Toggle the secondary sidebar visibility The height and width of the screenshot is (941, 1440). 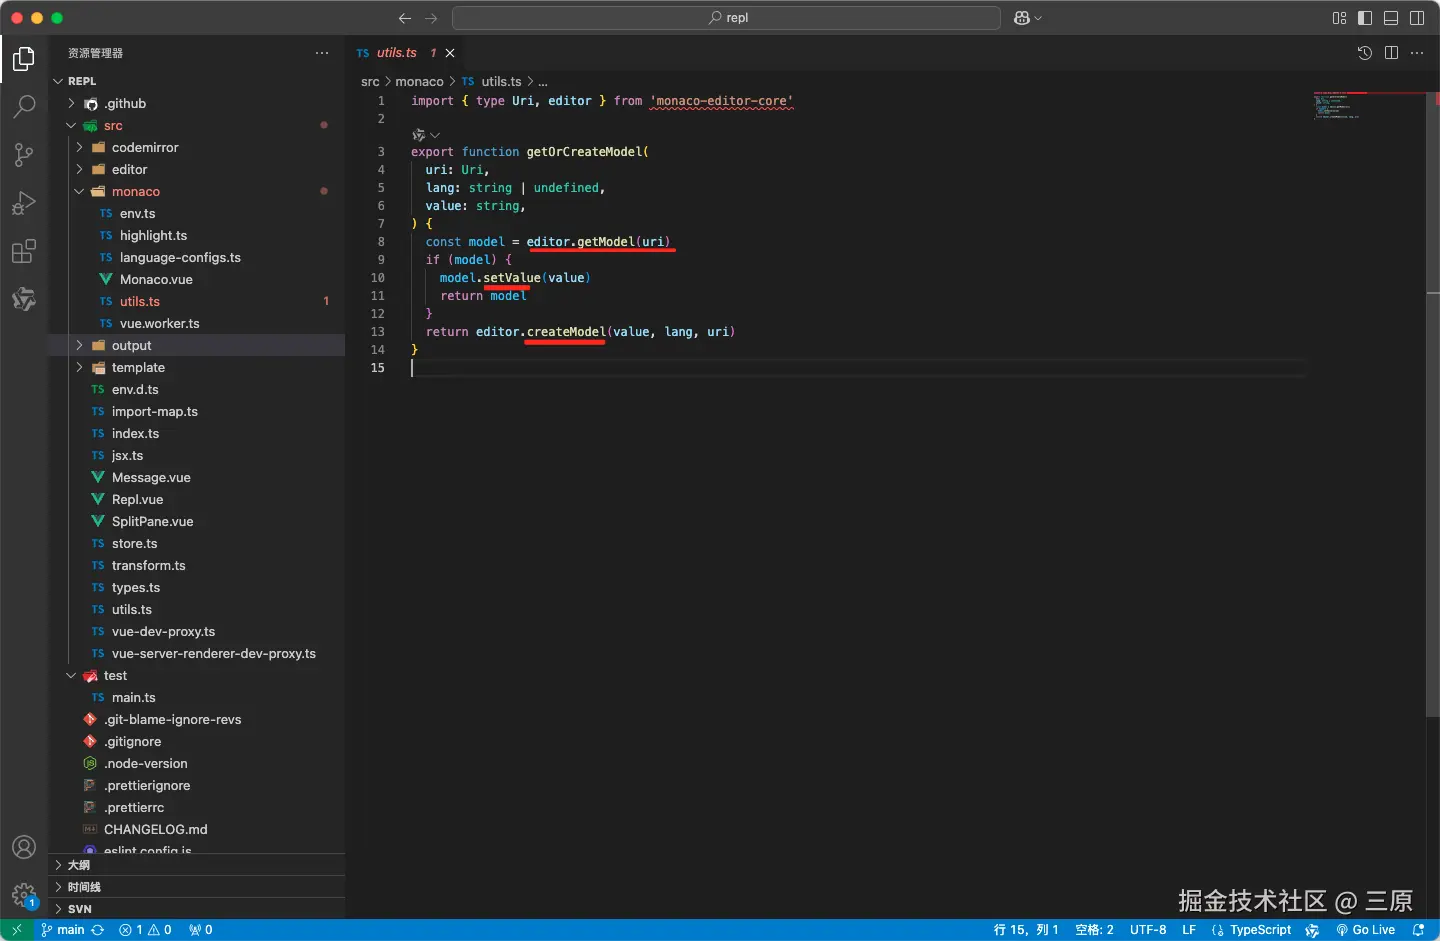[1417, 18]
